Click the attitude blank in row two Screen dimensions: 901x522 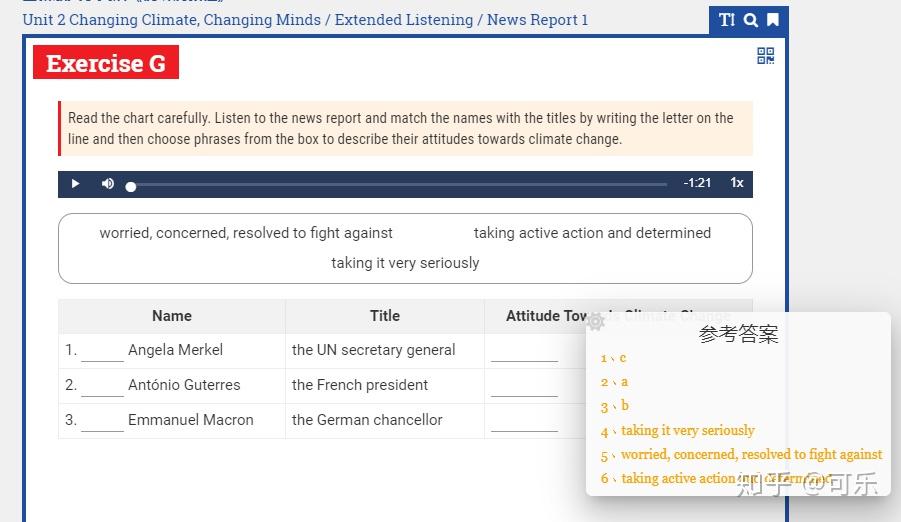tap(524, 388)
